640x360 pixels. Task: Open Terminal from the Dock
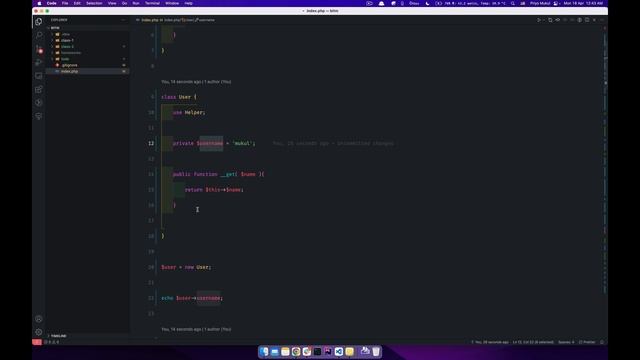pyautogui.click(x=317, y=351)
